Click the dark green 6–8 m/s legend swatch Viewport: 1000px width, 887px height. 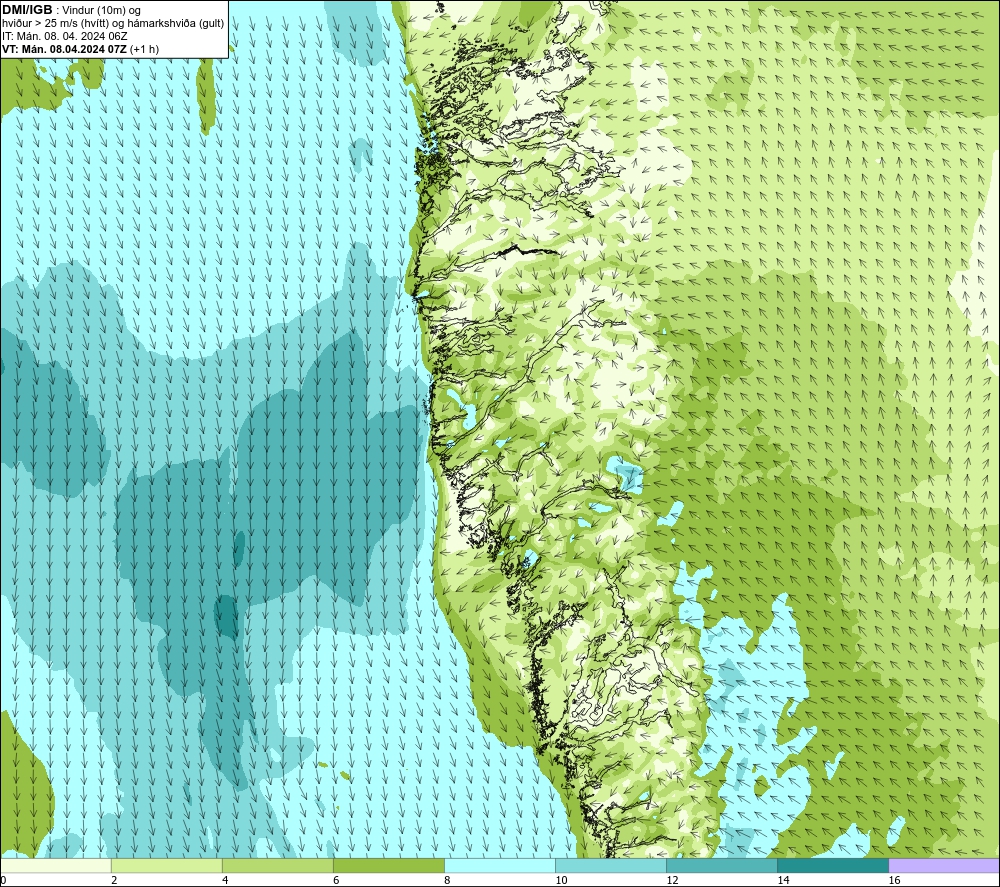(x=389, y=865)
